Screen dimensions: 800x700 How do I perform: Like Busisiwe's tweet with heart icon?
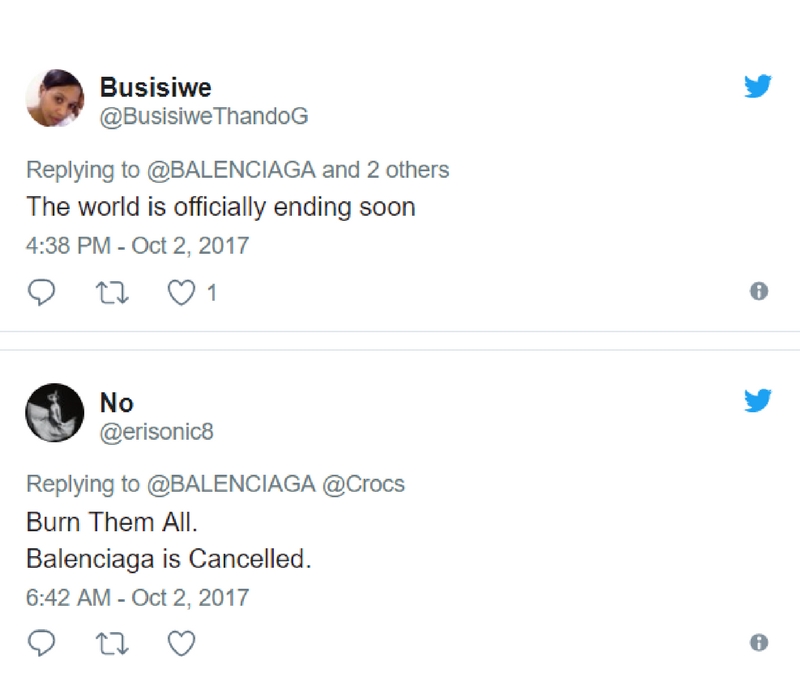pyautogui.click(x=181, y=292)
